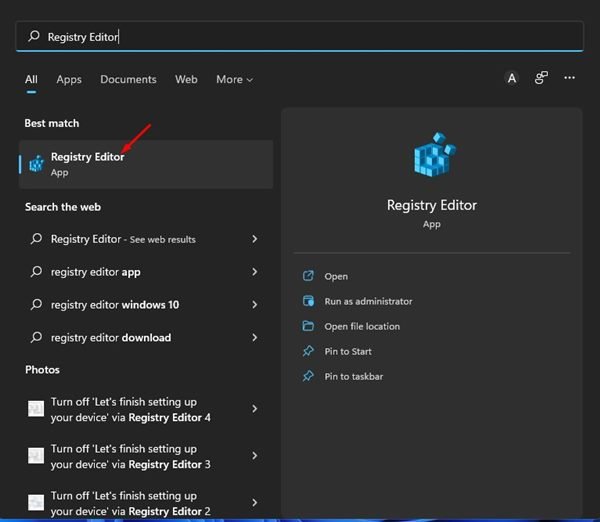Click the Open file location folder icon
The height and width of the screenshot is (522, 600).
click(308, 326)
